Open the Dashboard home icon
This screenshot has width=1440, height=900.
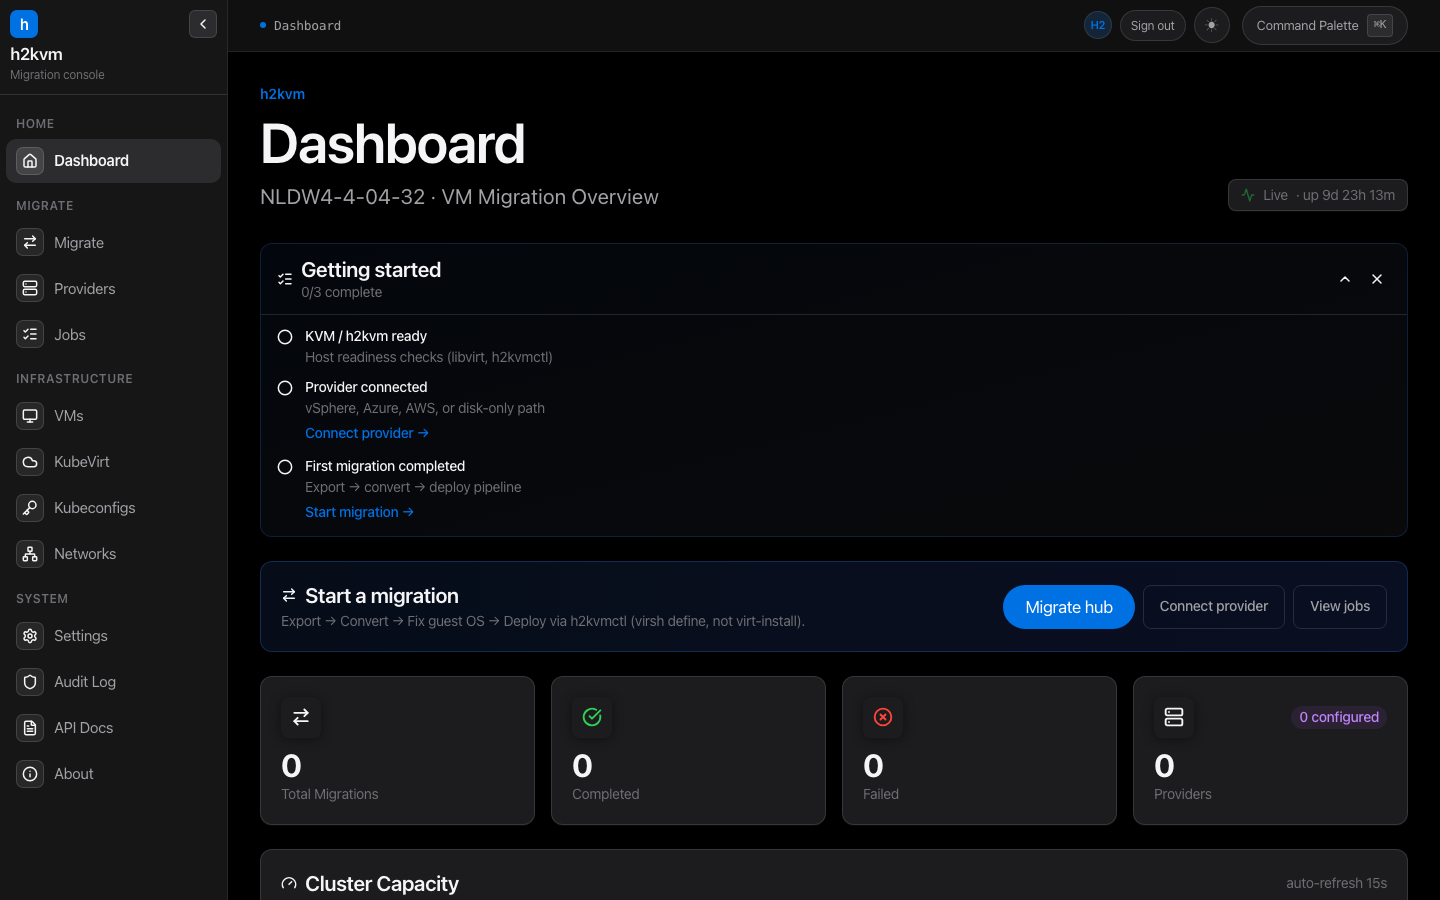30,161
